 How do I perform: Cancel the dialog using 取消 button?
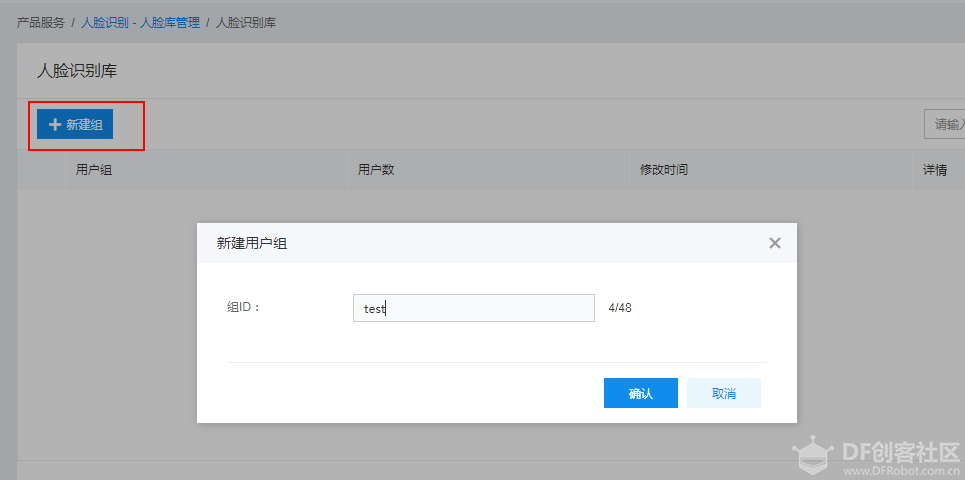[x=723, y=393]
